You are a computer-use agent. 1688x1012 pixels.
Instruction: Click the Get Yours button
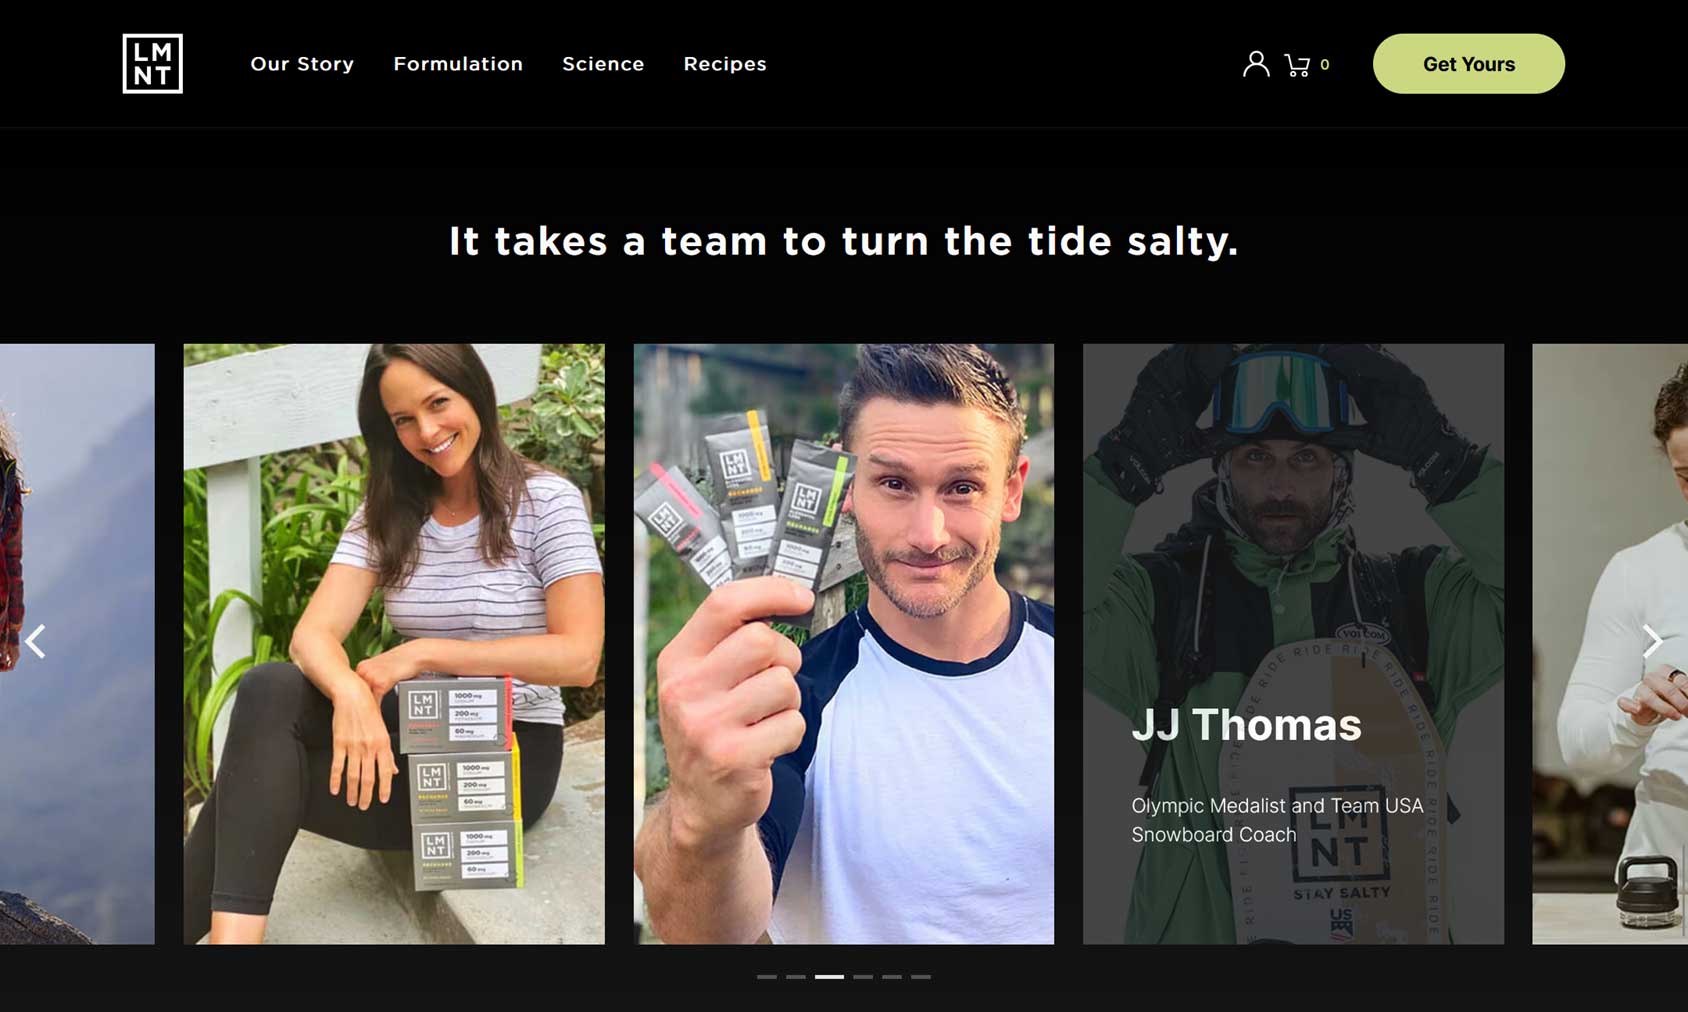coord(1468,64)
